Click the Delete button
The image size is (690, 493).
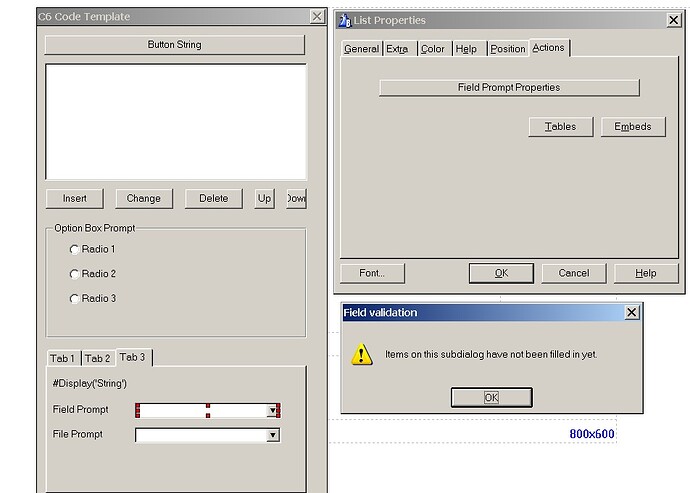[x=213, y=199]
